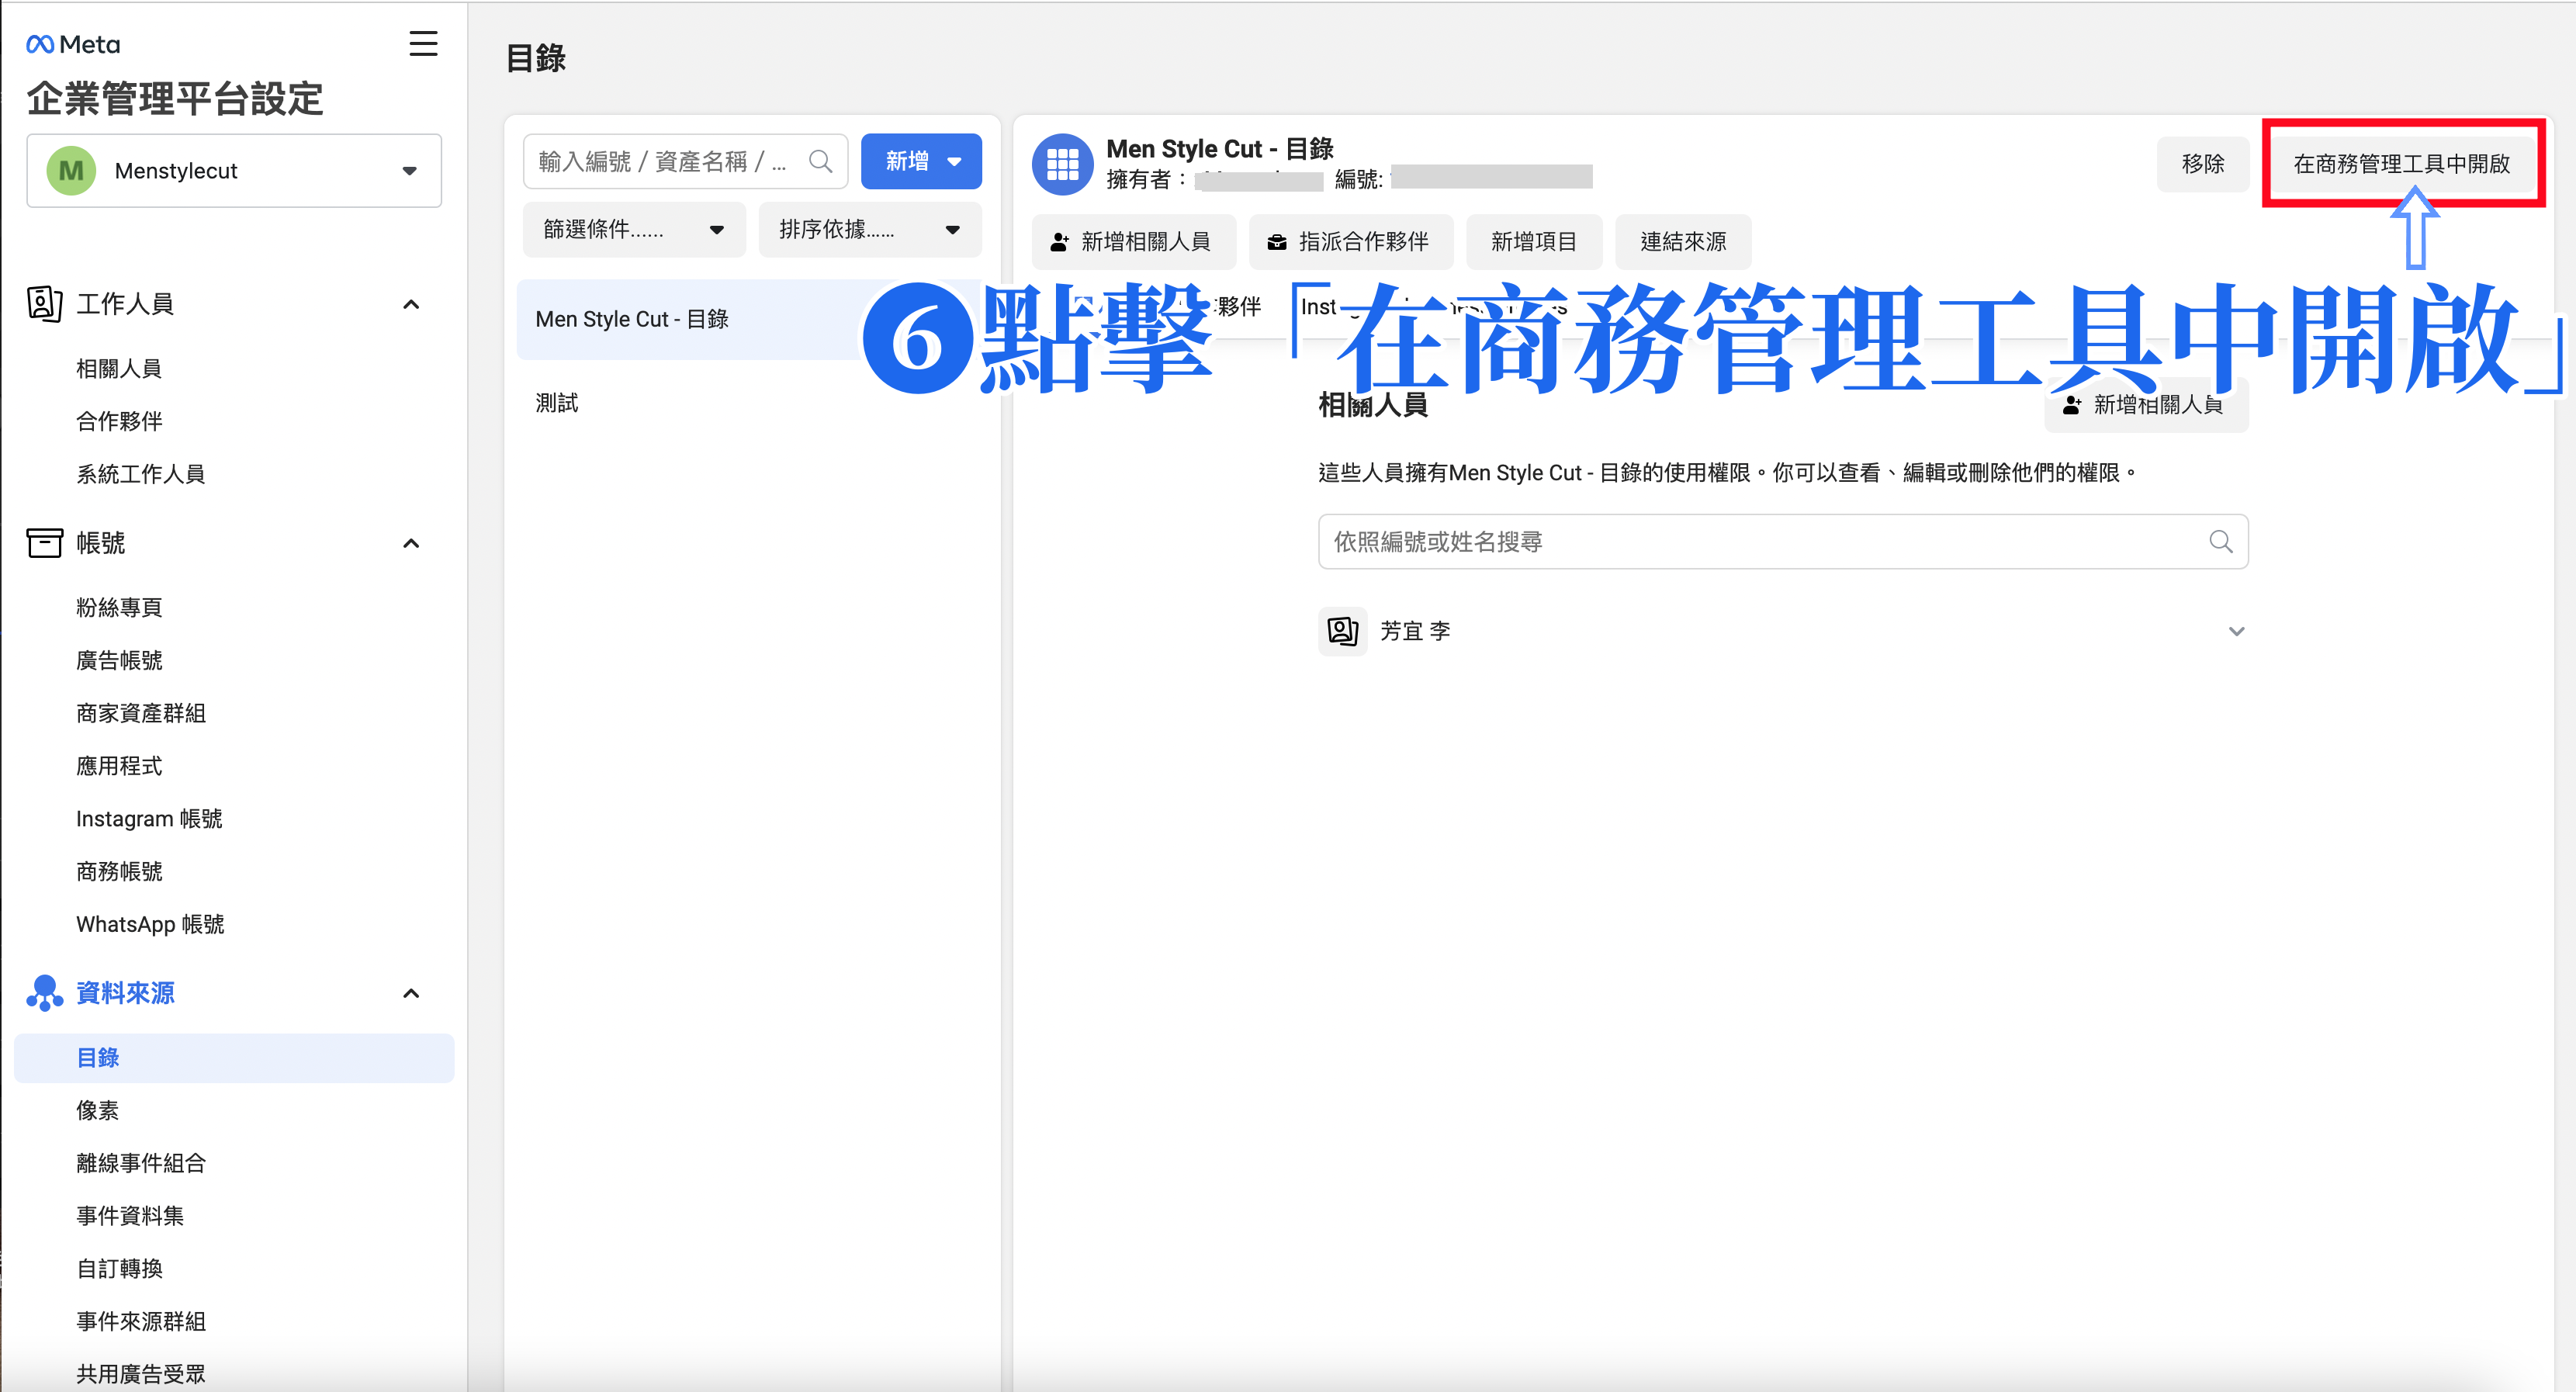Screen dimensions: 2576x1392
Task: Open the 篩選條件 filter dropdown
Action: (634, 229)
